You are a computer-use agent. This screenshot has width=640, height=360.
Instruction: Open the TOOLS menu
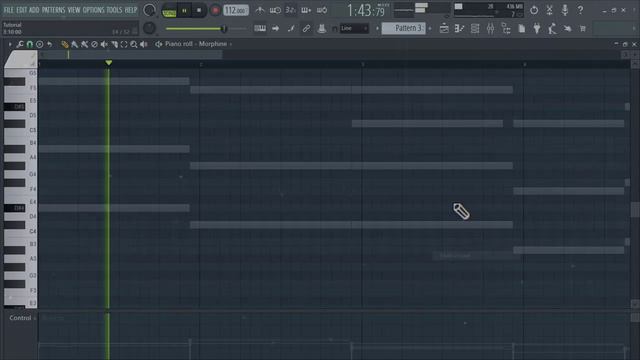tap(114, 10)
